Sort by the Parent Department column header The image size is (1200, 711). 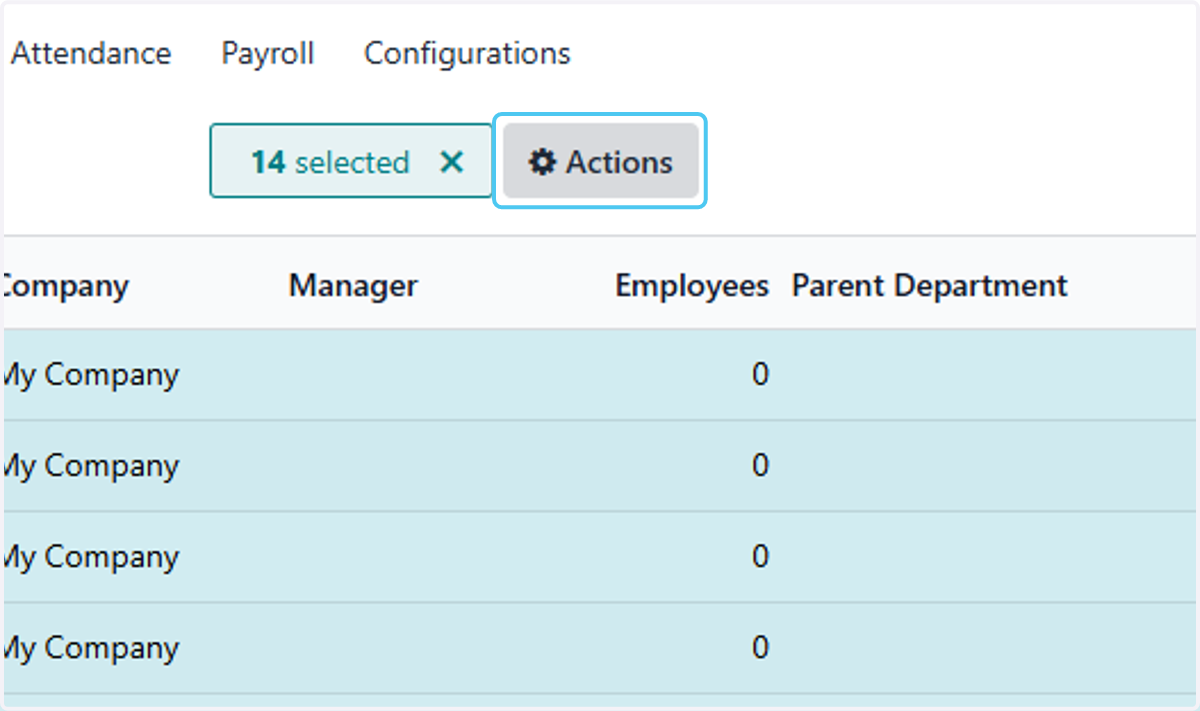tap(930, 286)
